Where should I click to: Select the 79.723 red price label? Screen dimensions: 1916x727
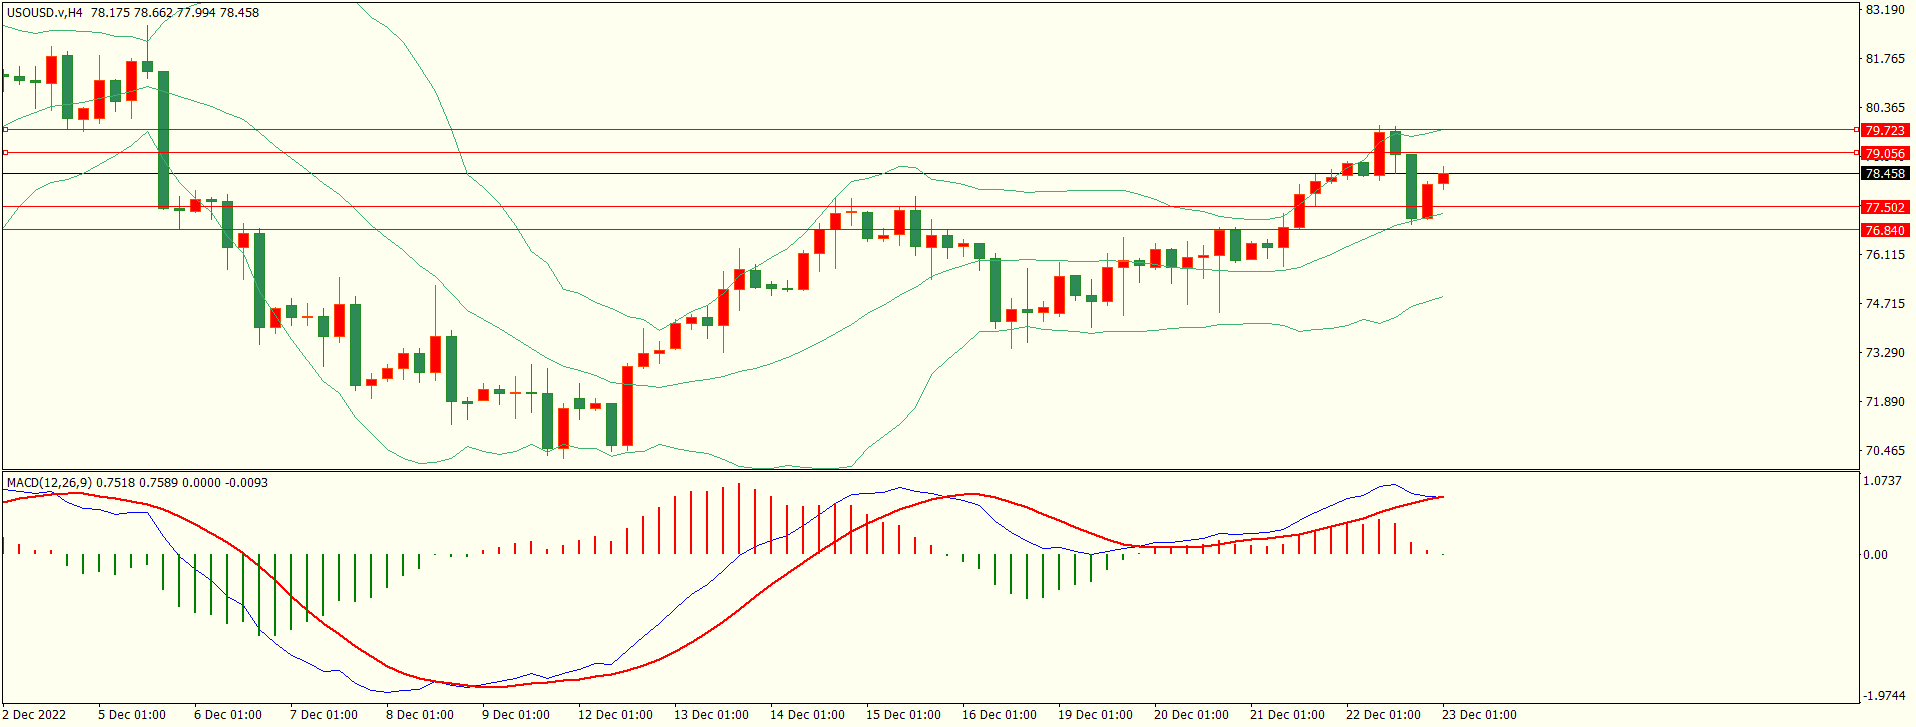1884,131
